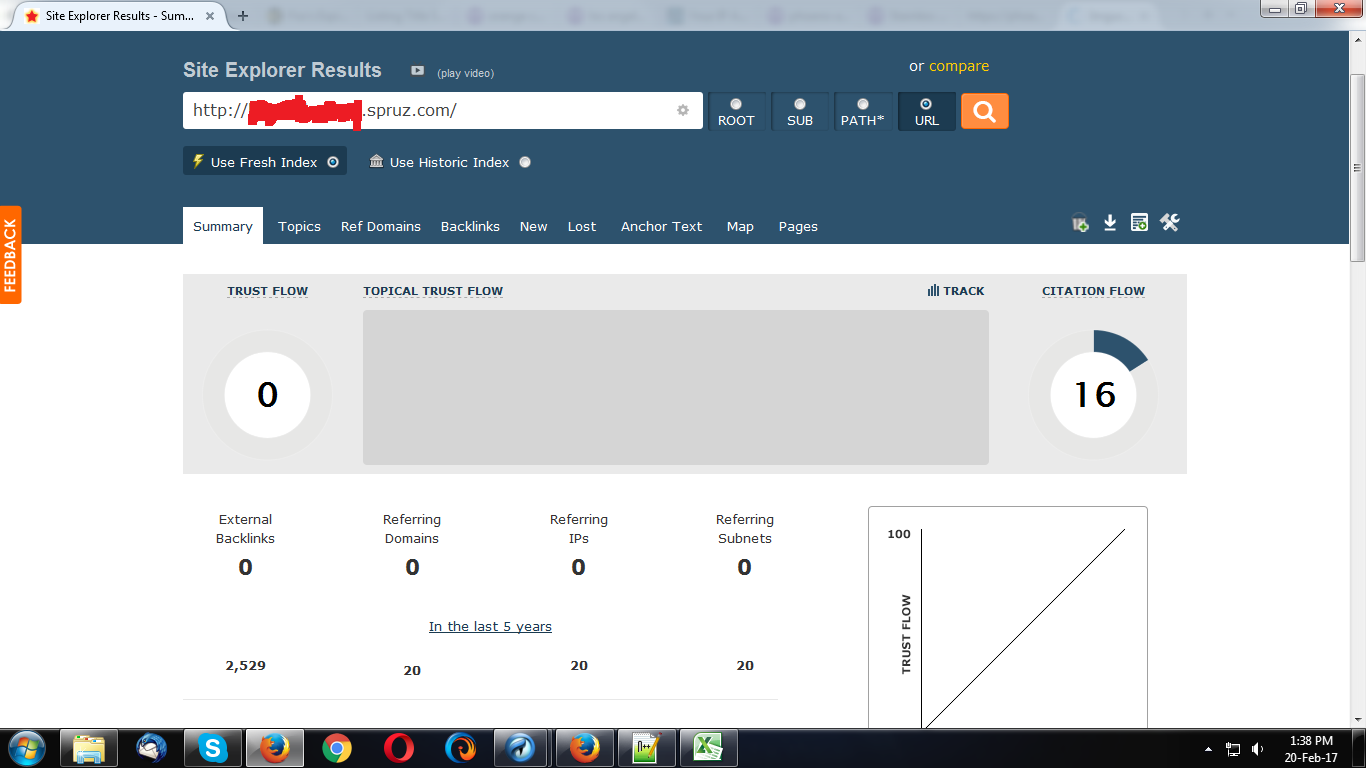Open the hammer and wrench tools icon
This screenshot has width=1366, height=768.
coord(1170,223)
